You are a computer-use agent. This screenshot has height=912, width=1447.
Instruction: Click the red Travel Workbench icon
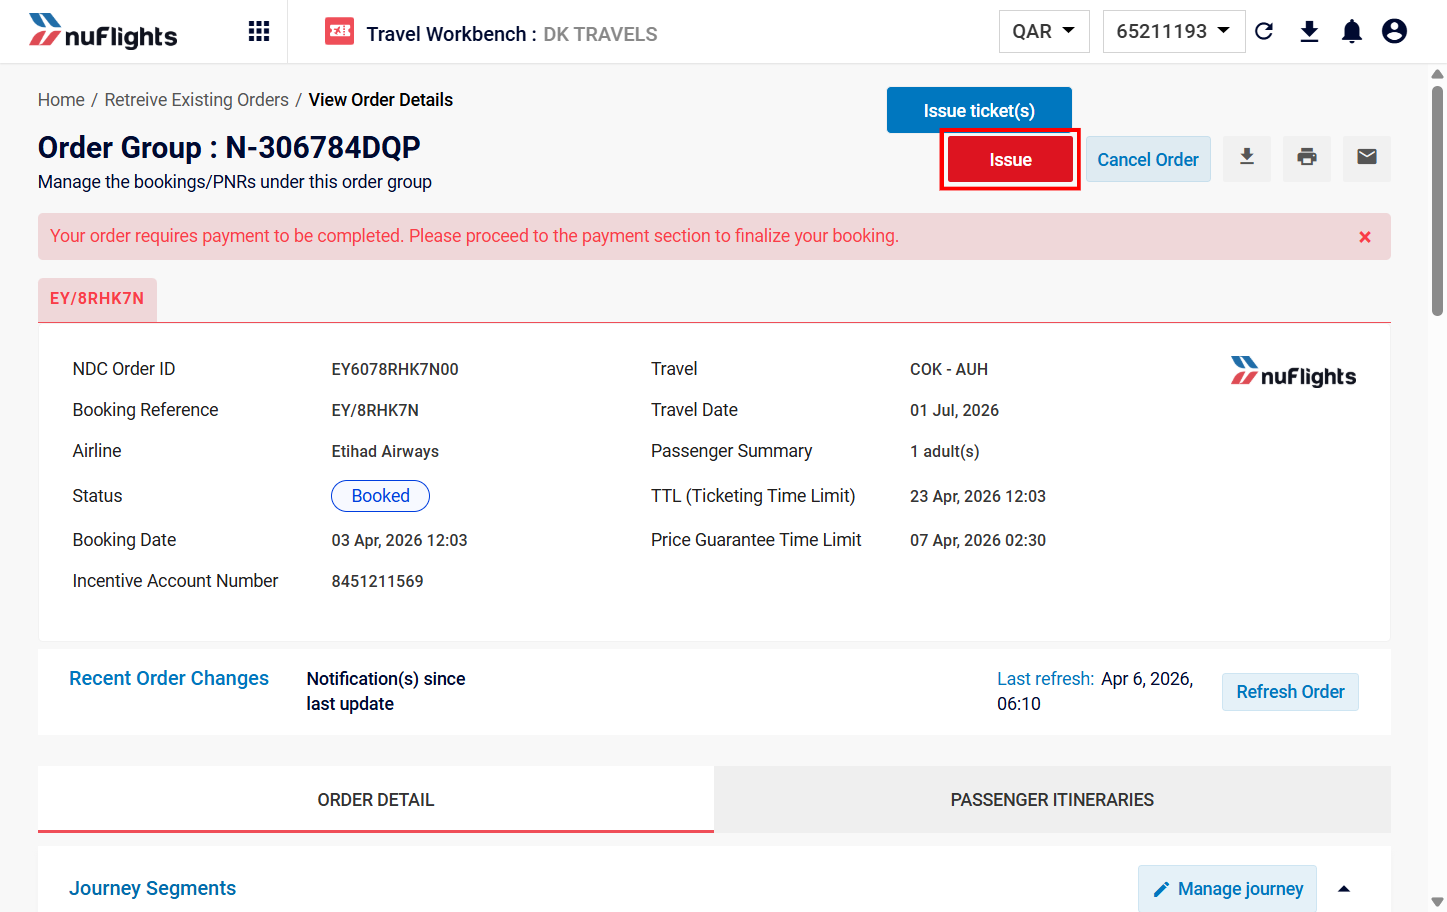[340, 32]
